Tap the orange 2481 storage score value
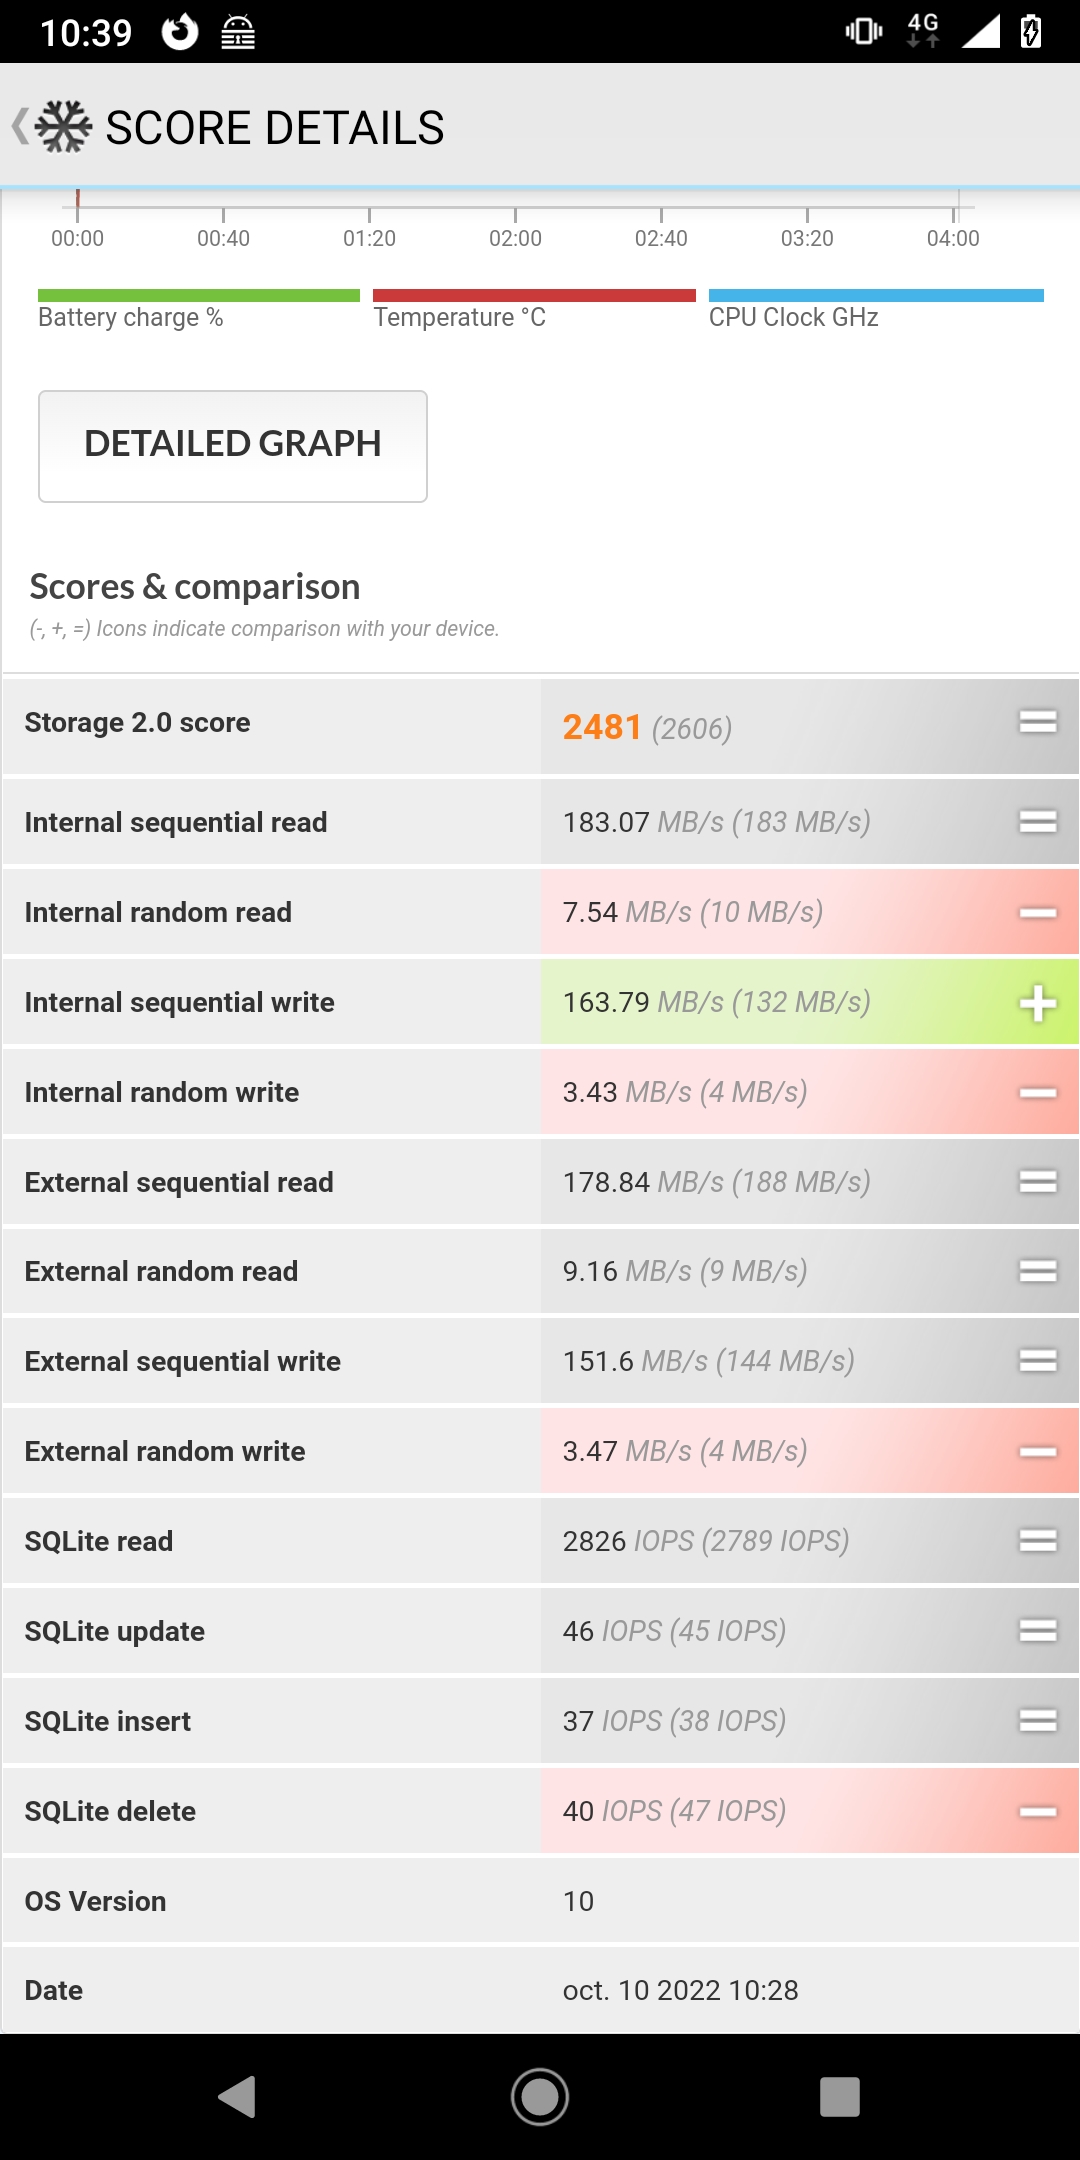The height and width of the screenshot is (2160, 1080). click(x=602, y=727)
